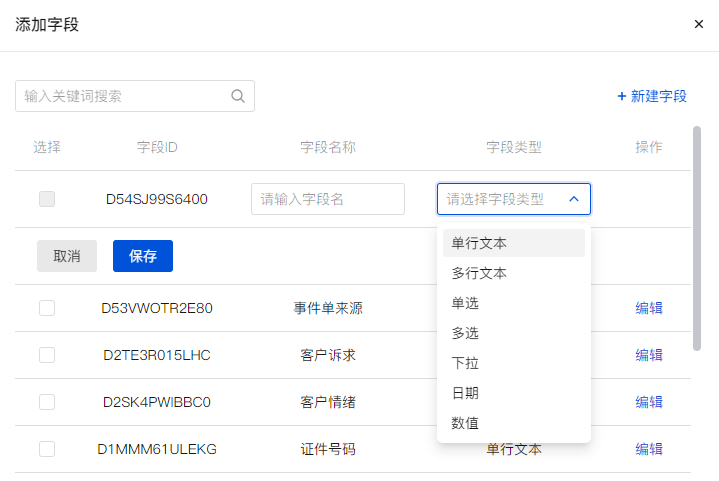Click the 字段类型 column header
Viewport: 719px width, 481px height.
point(514,147)
